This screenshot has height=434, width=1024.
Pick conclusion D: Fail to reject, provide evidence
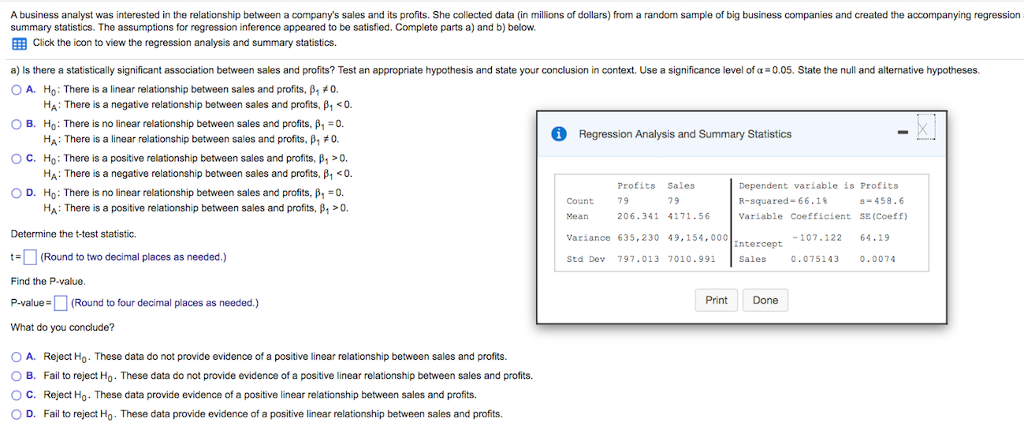[x=17, y=414]
